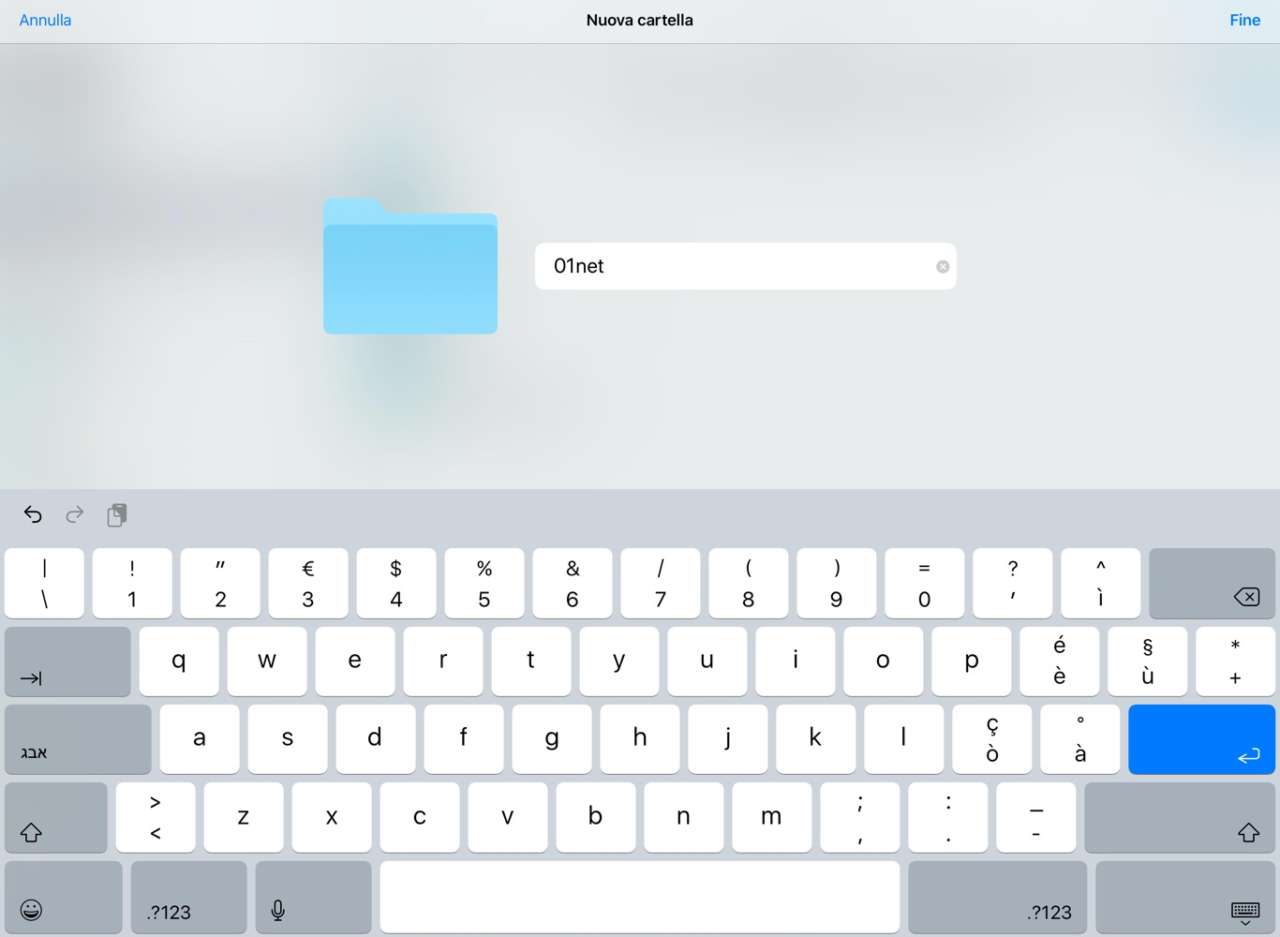This screenshot has width=1280, height=937.
Task: Tap the undo arrow above keyboard
Action: 33,515
